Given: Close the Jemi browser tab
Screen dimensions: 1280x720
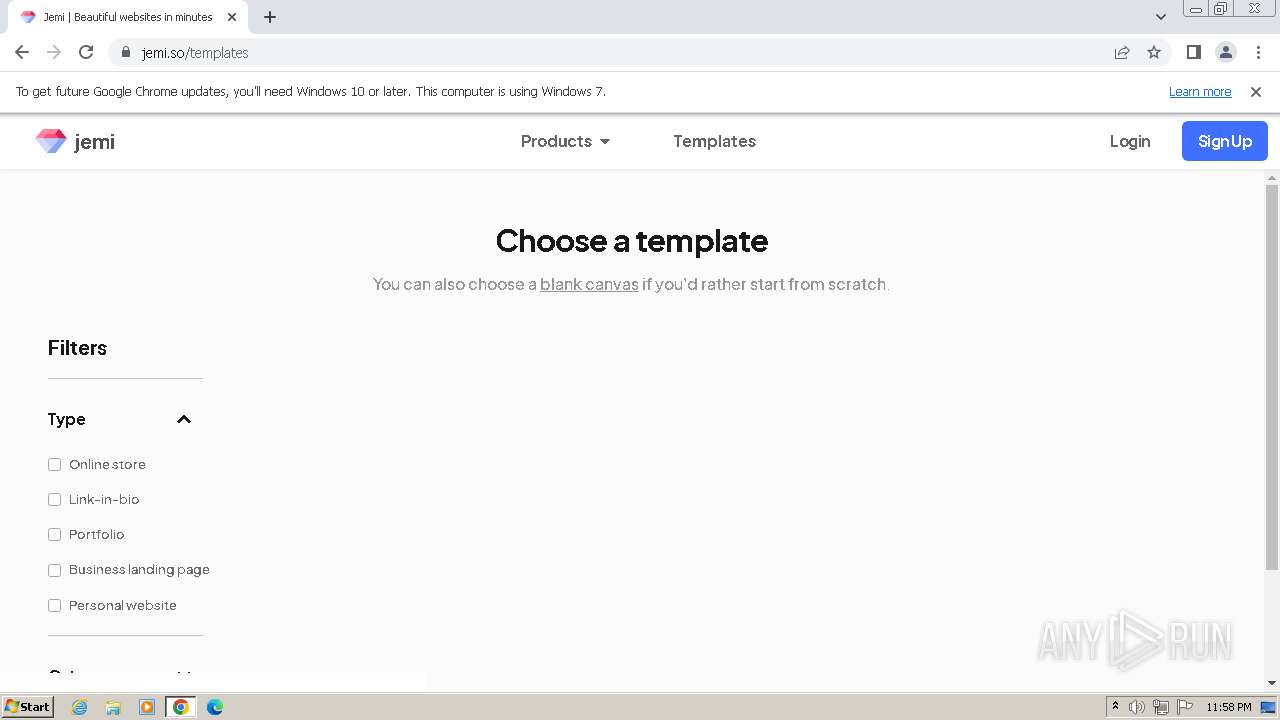Looking at the screenshot, I should 232,17.
